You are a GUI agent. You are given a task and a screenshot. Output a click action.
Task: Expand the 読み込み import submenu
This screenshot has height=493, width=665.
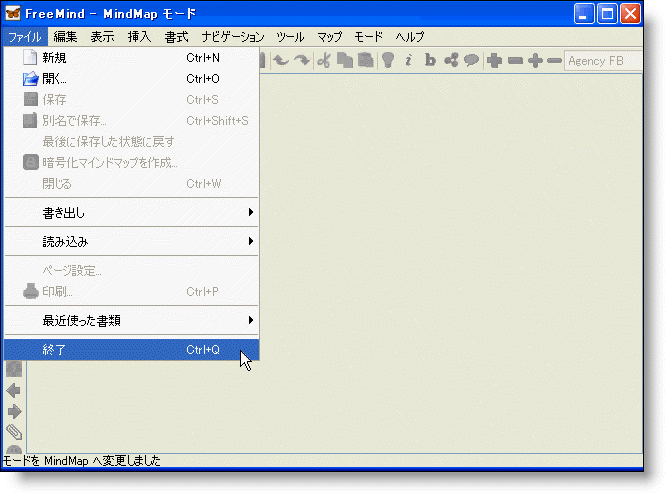click(131, 241)
